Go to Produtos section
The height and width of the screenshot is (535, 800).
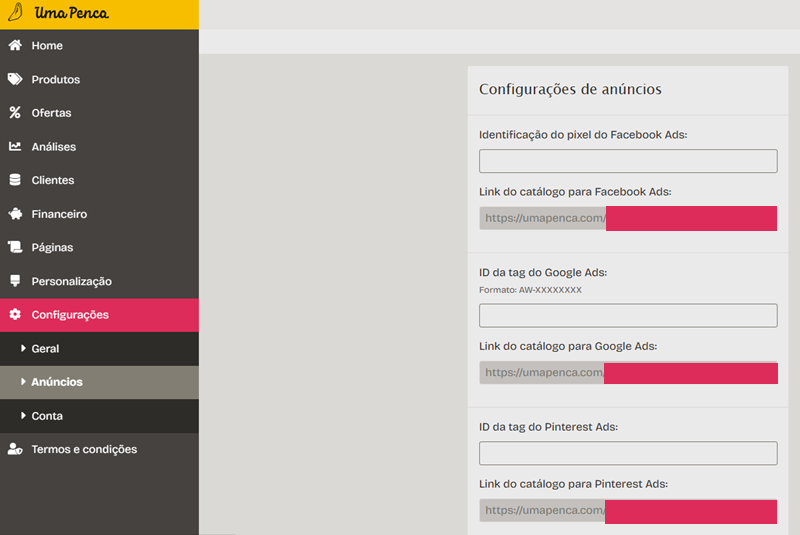(x=99, y=79)
